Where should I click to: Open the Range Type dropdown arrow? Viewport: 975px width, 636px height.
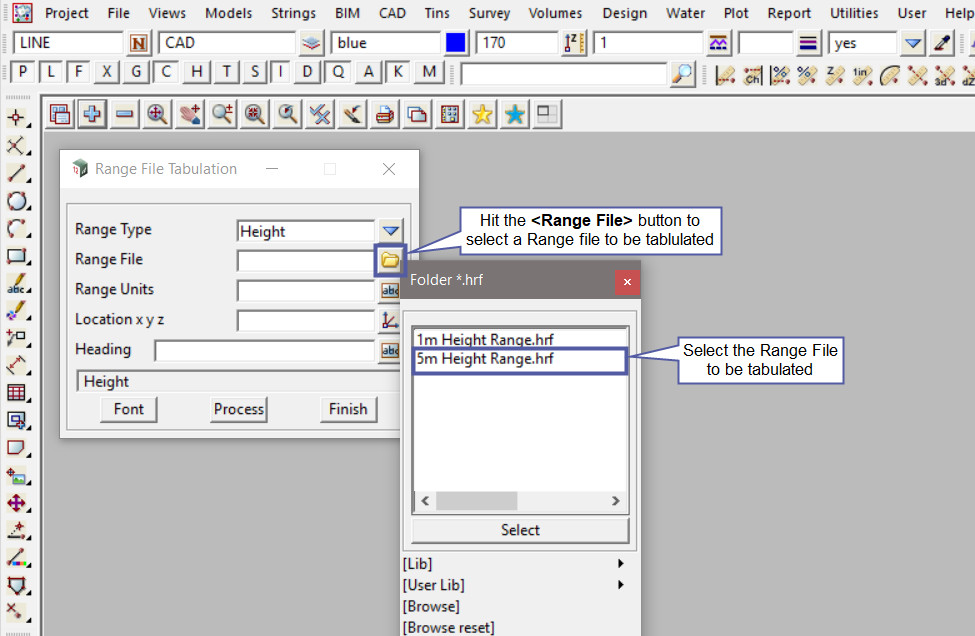[390, 230]
